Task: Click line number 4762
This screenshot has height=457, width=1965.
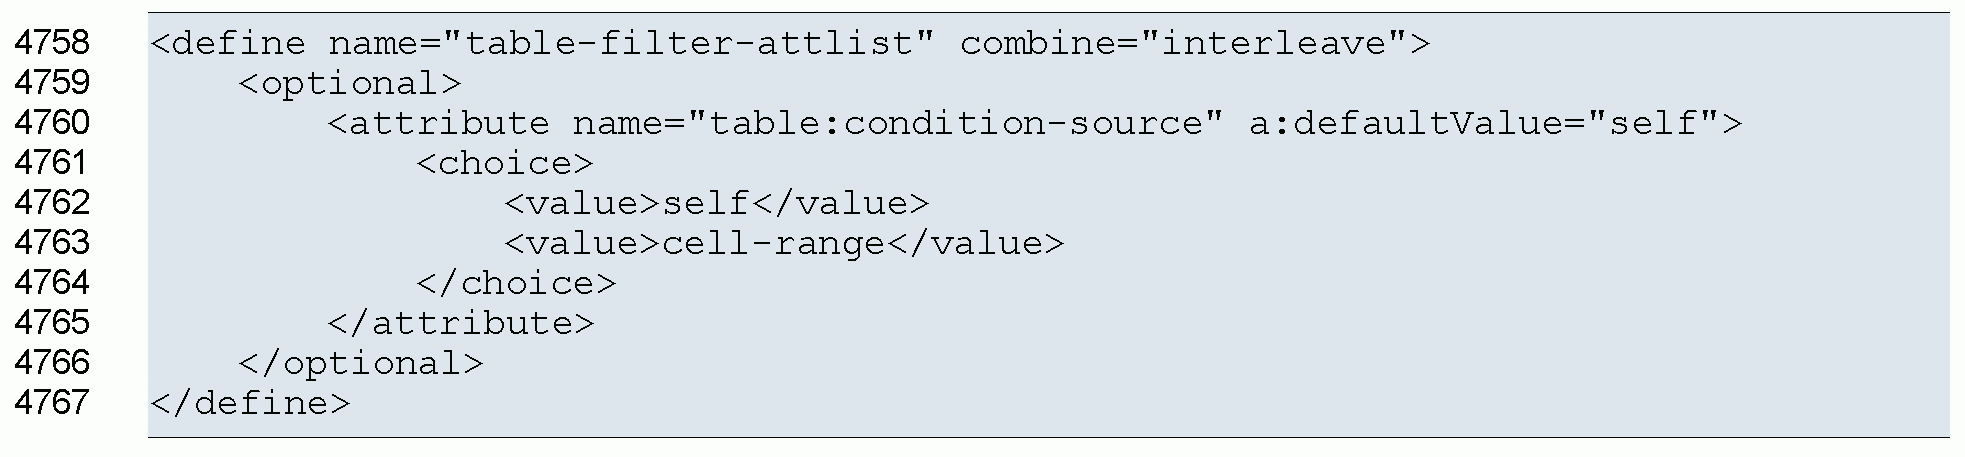Action: 52,203
